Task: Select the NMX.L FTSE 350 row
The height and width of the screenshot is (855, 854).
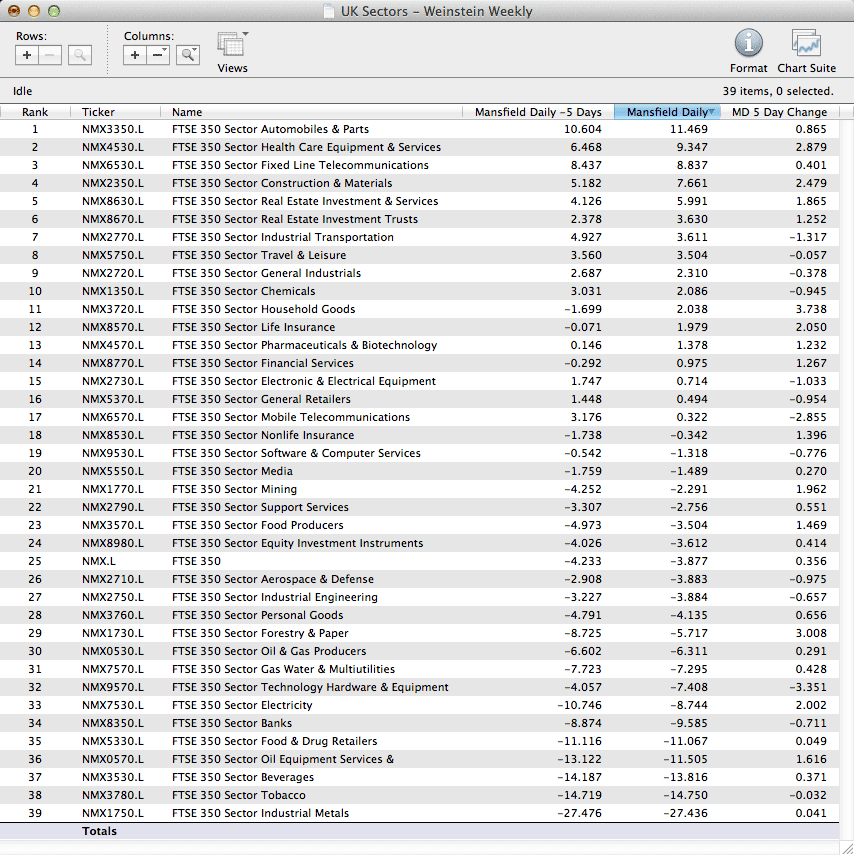Action: pyautogui.click(x=196, y=561)
